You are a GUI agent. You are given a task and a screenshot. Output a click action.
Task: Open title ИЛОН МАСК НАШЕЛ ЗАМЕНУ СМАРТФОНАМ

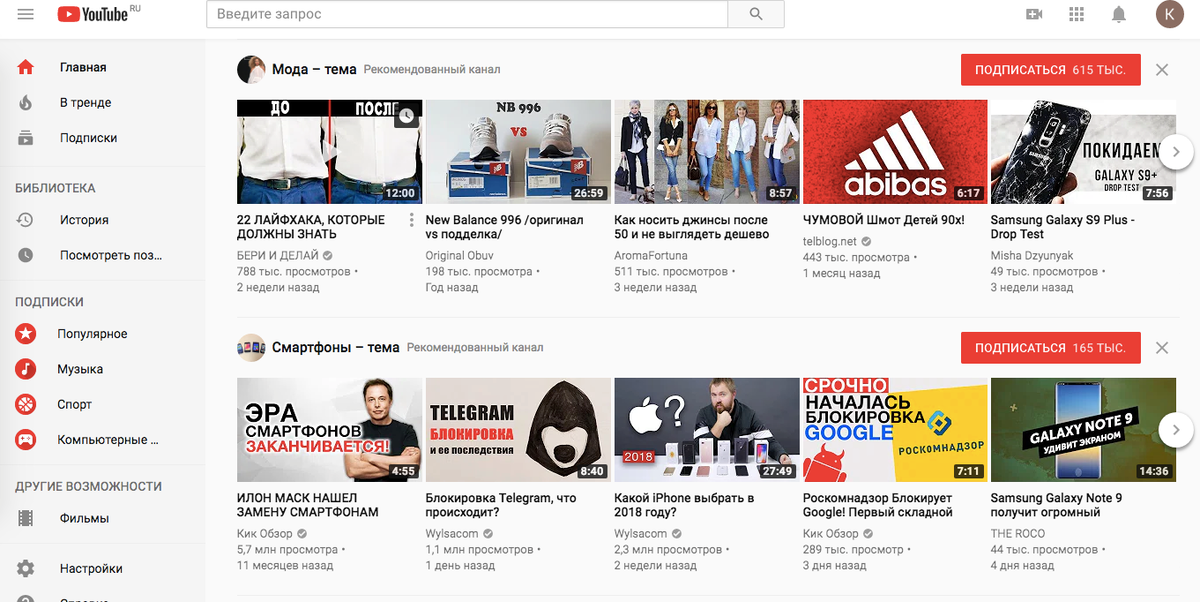(x=308, y=505)
